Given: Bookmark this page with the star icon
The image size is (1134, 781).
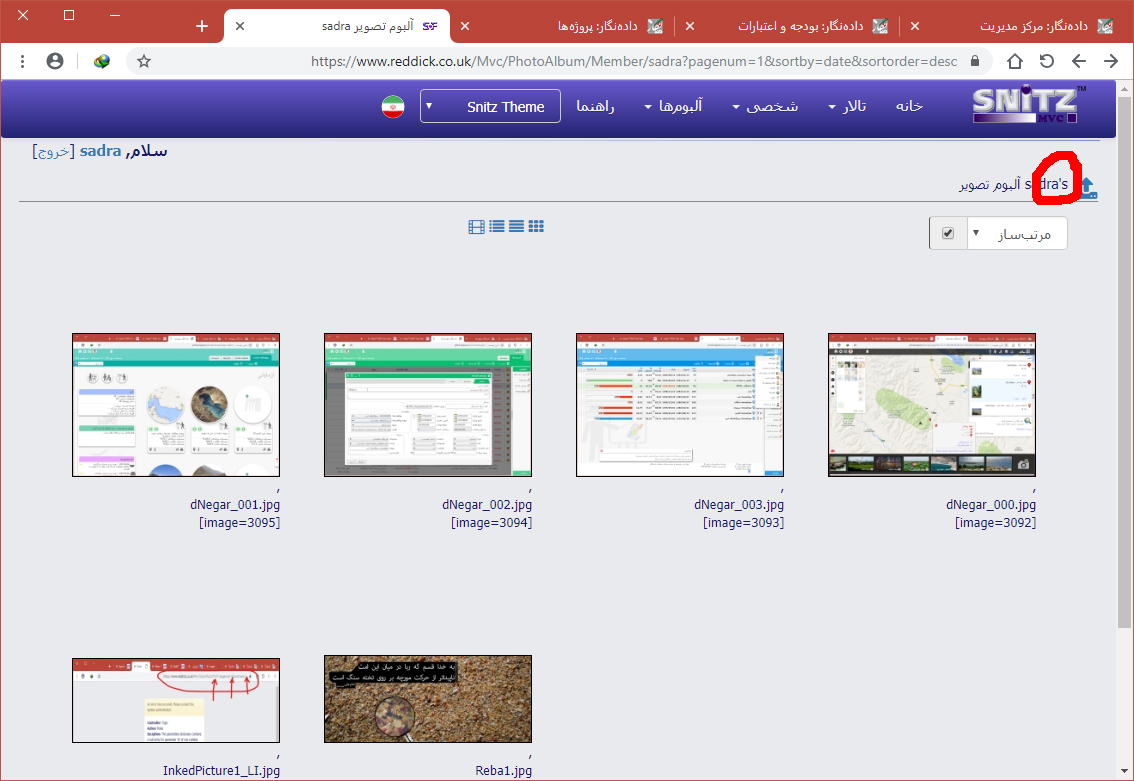Looking at the screenshot, I should 144,61.
